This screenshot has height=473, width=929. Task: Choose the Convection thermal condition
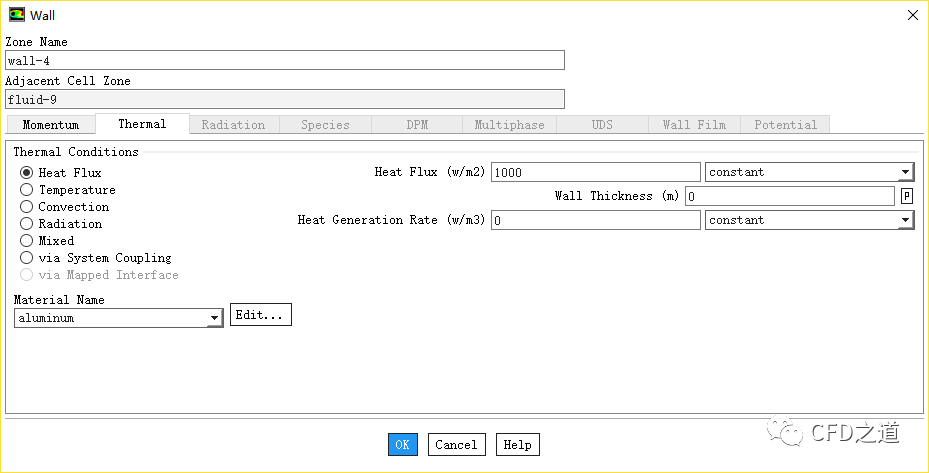tap(27, 207)
